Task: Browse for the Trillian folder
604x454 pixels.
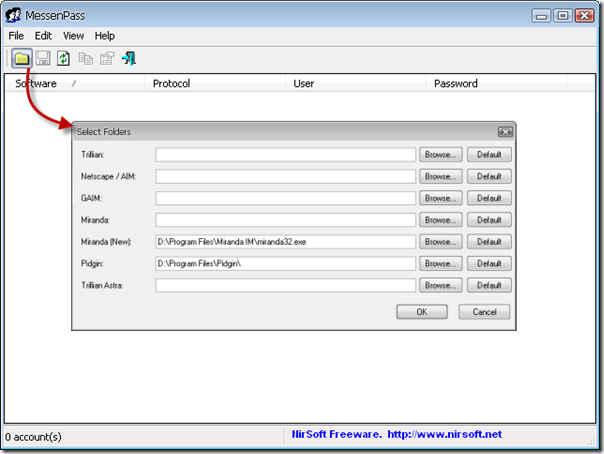Action: [x=441, y=155]
